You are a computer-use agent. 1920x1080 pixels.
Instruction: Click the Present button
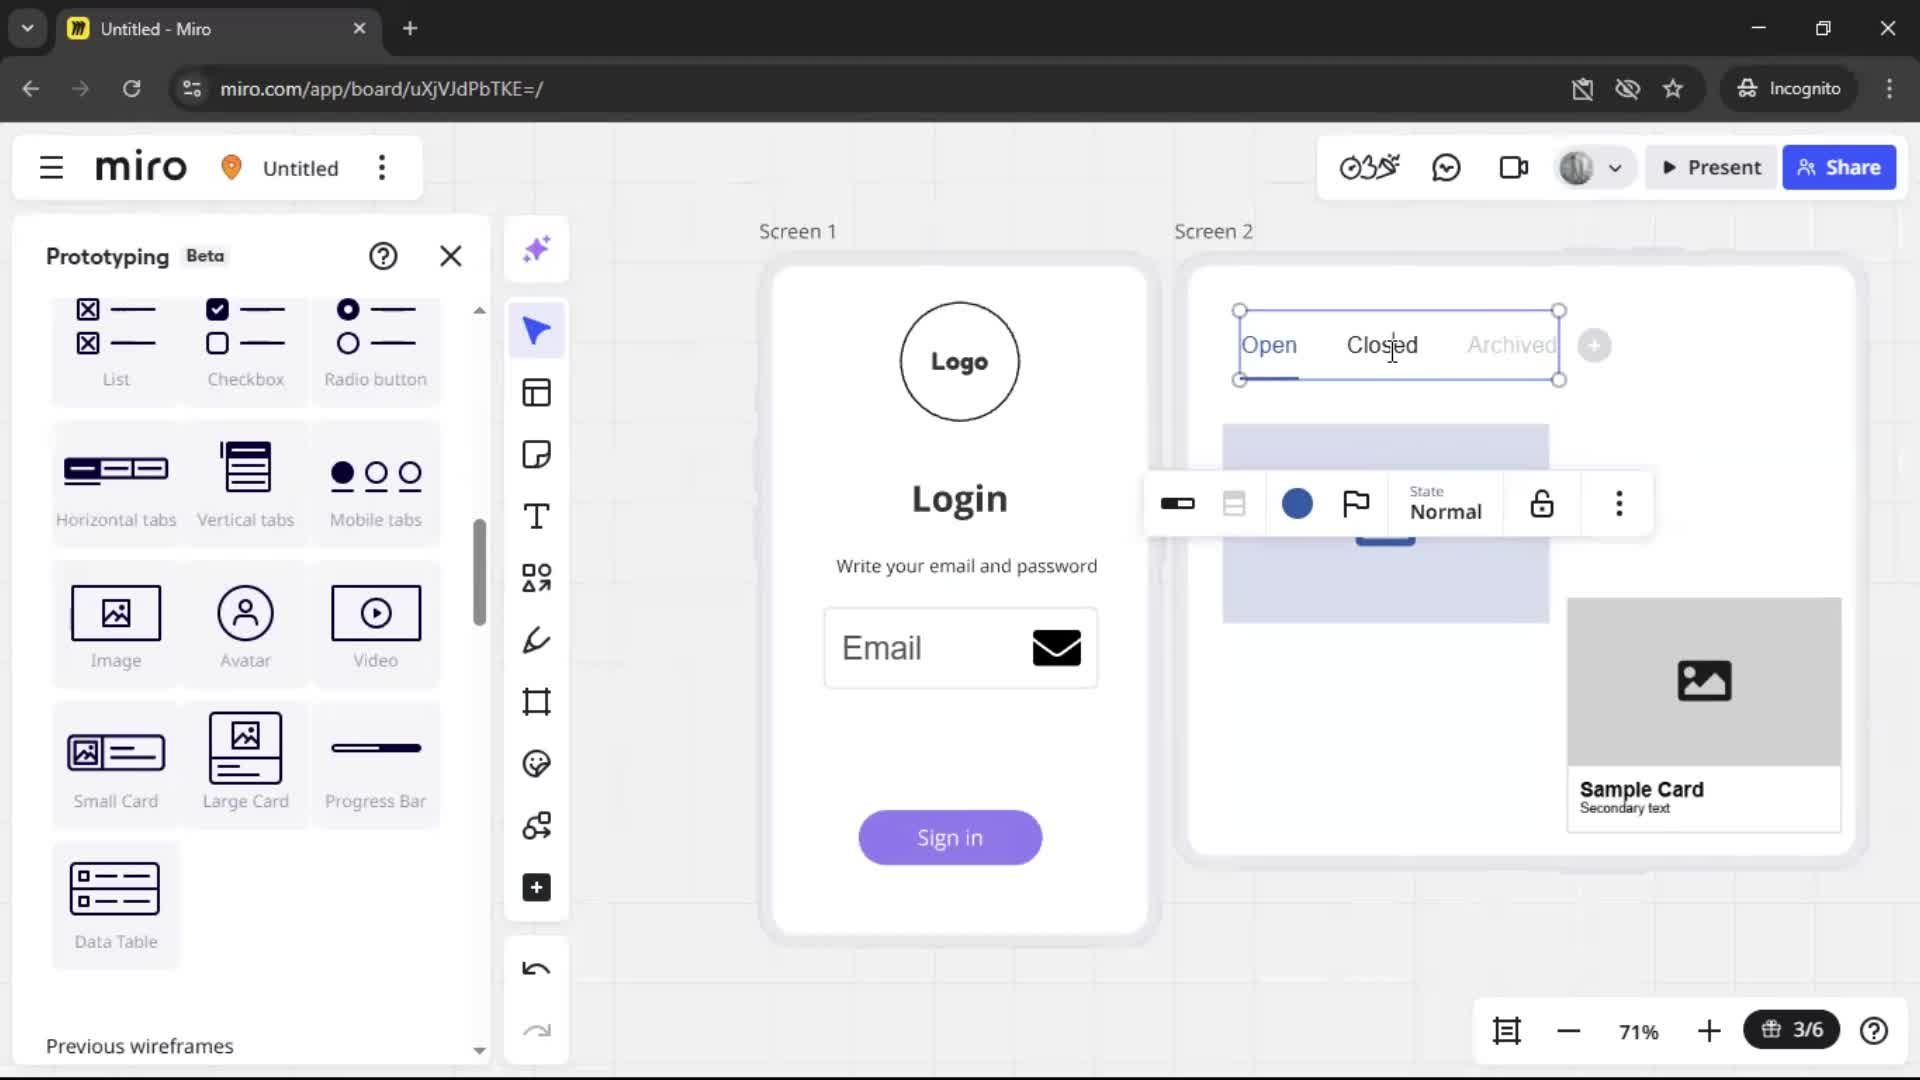1711,168
